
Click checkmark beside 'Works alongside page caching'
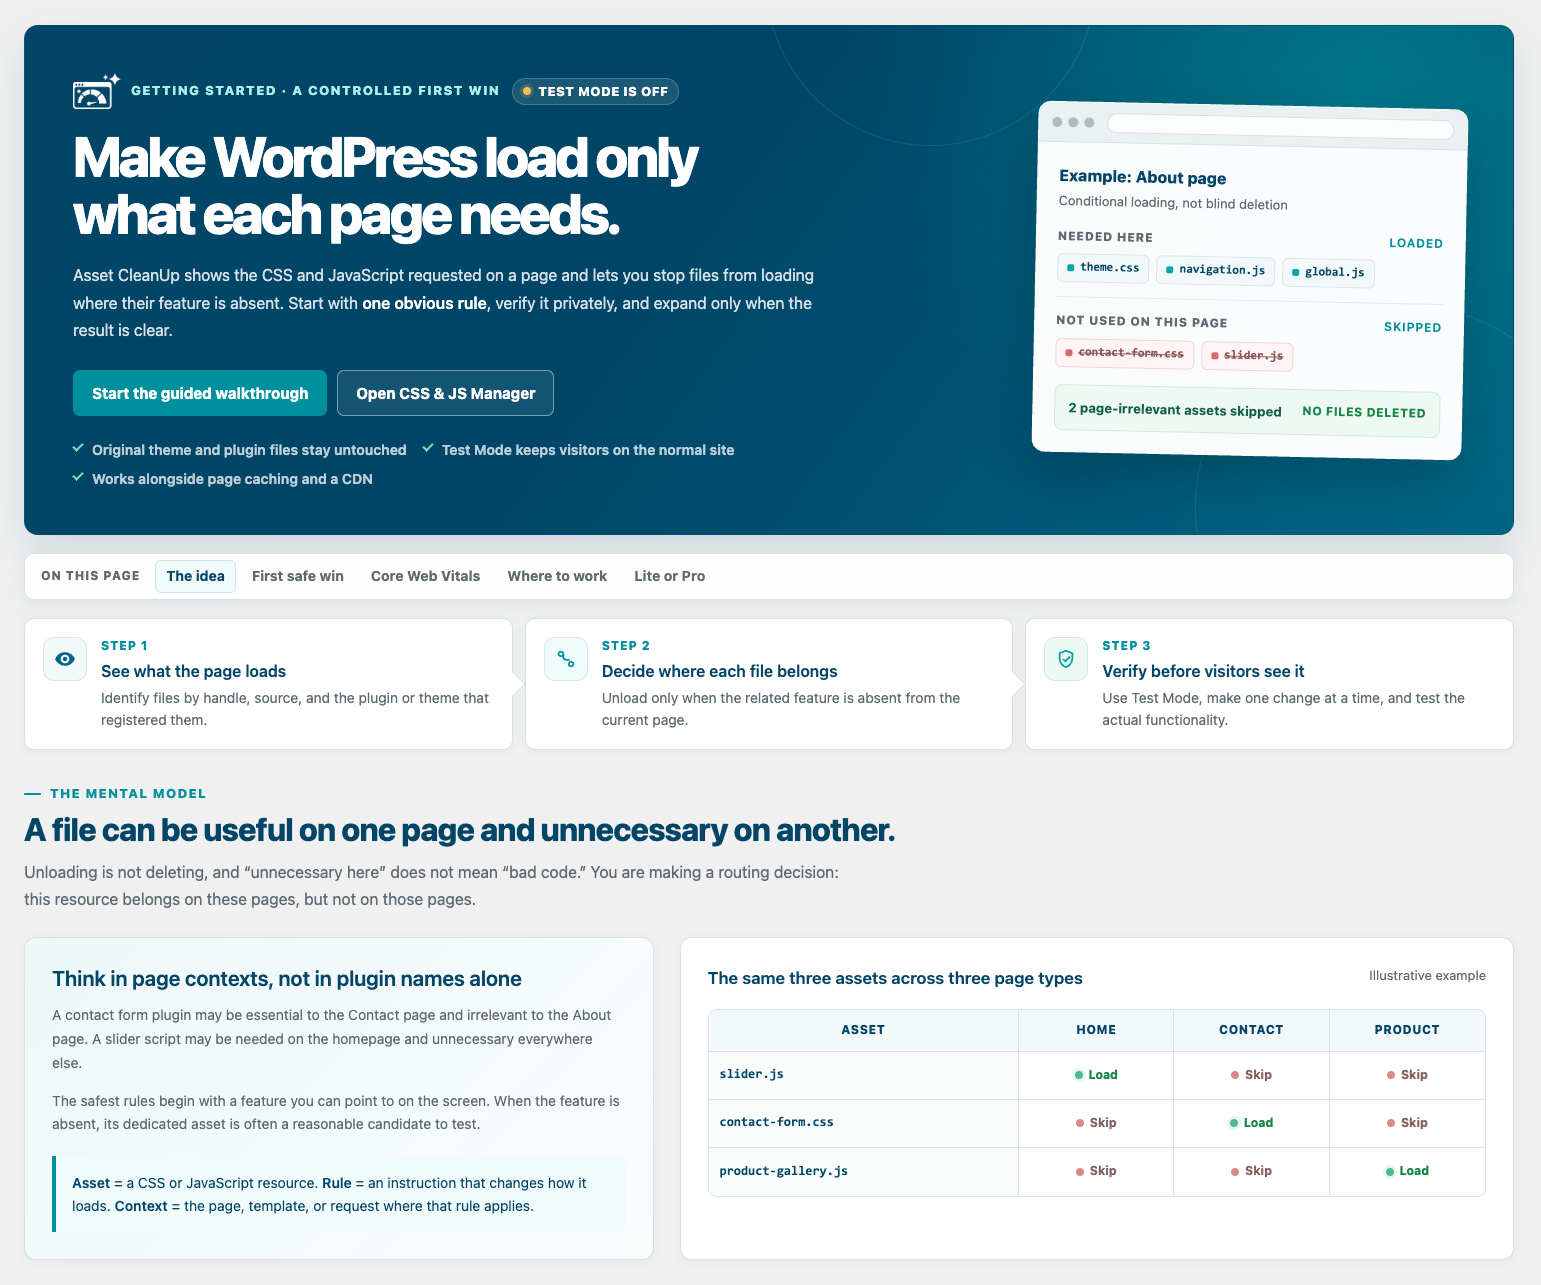pyautogui.click(x=78, y=478)
